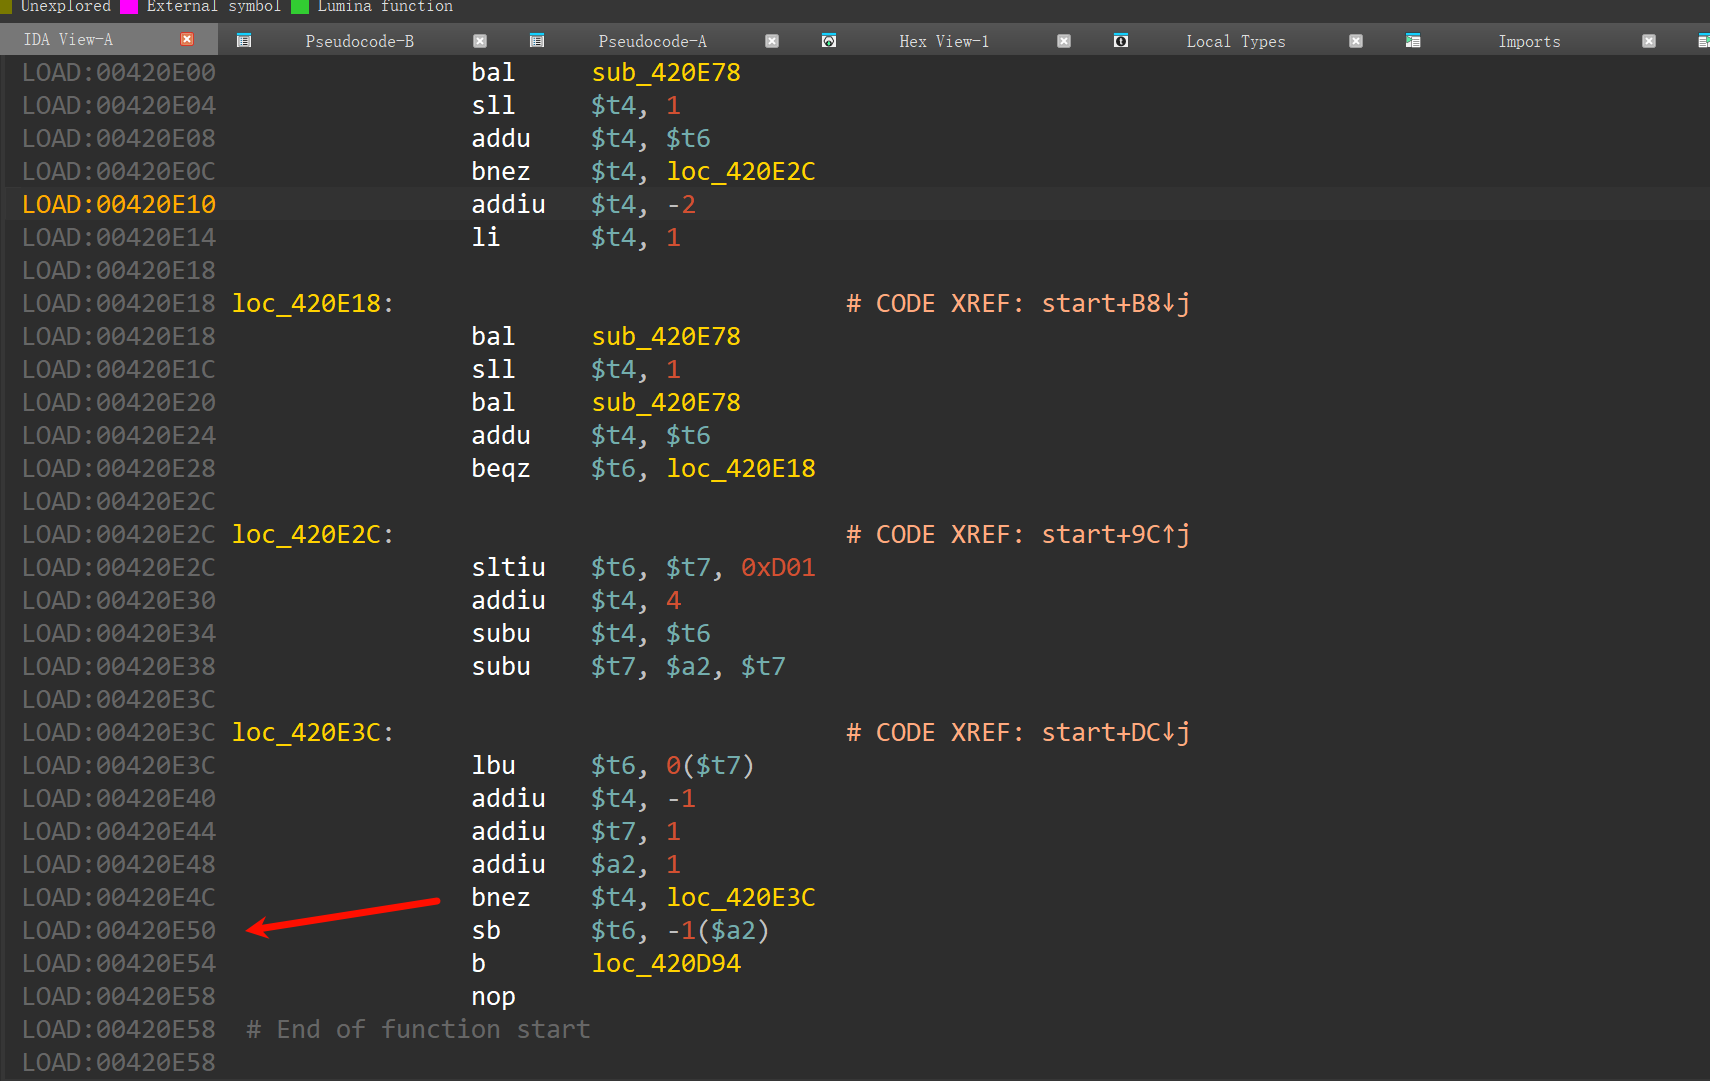This screenshot has width=1710, height=1081.
Task: Close the Imports tab
Action: pos(1649,41)
